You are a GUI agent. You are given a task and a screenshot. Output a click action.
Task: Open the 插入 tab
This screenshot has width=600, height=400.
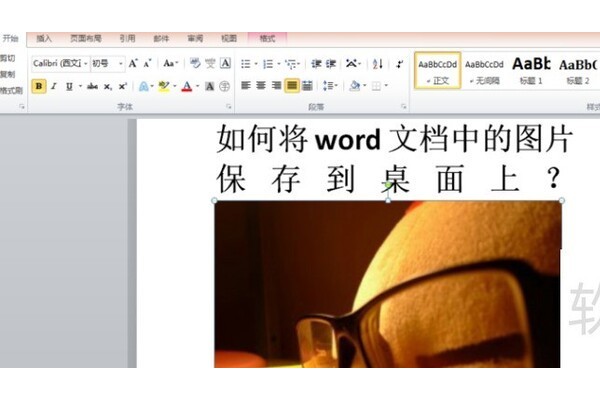(x=44, y=38)
